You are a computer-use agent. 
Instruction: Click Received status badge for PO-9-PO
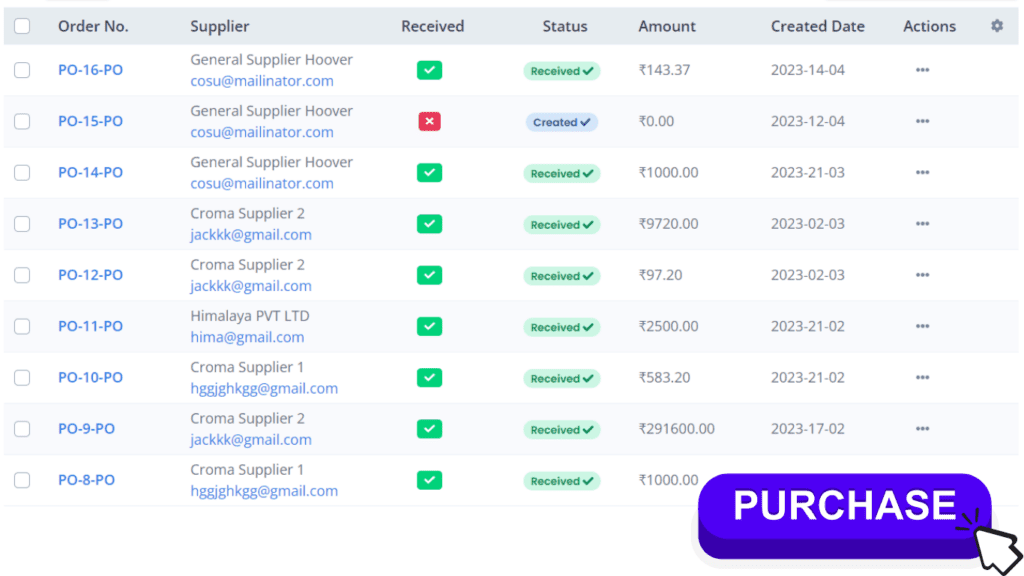pos(562,430)
